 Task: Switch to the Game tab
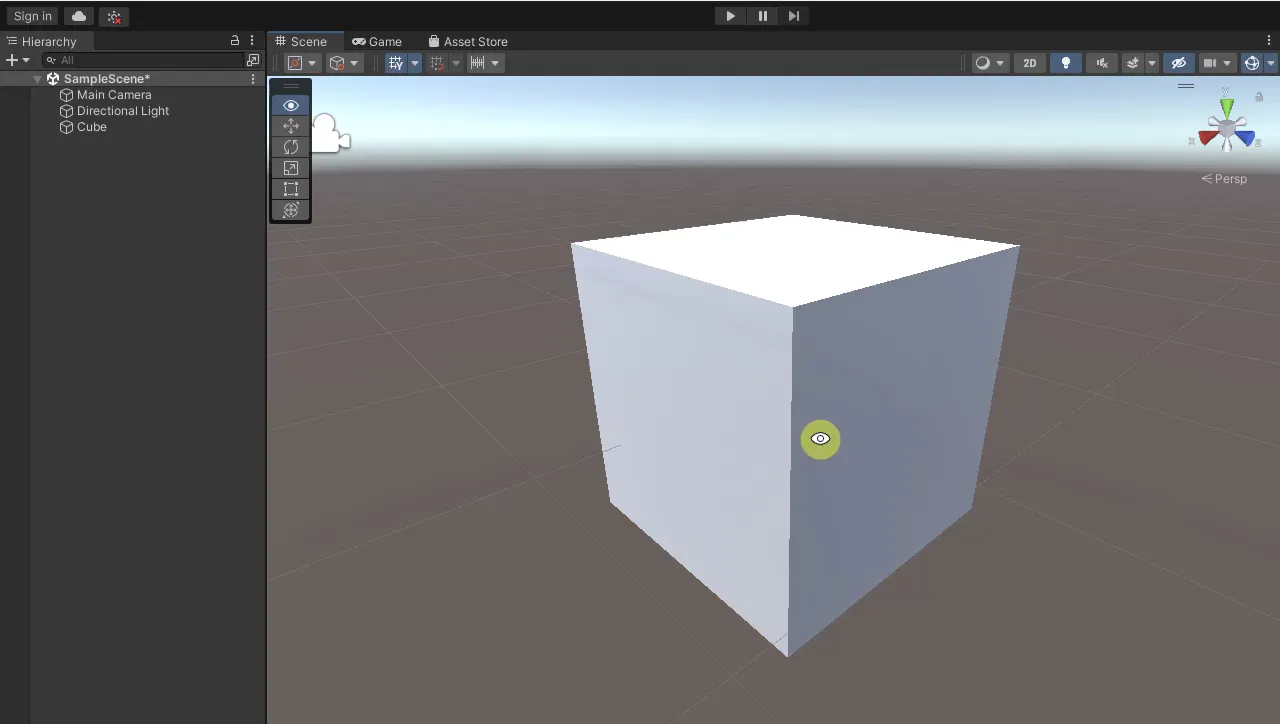coord(376,41)
